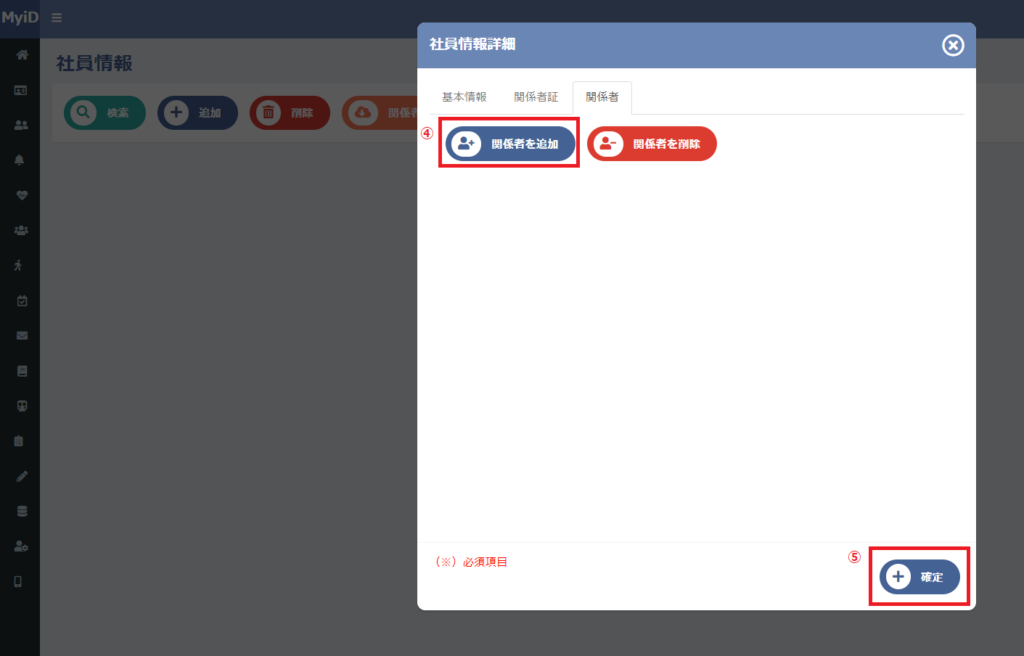Click the mobile phone sidebar icon

(x=18, y=582)
